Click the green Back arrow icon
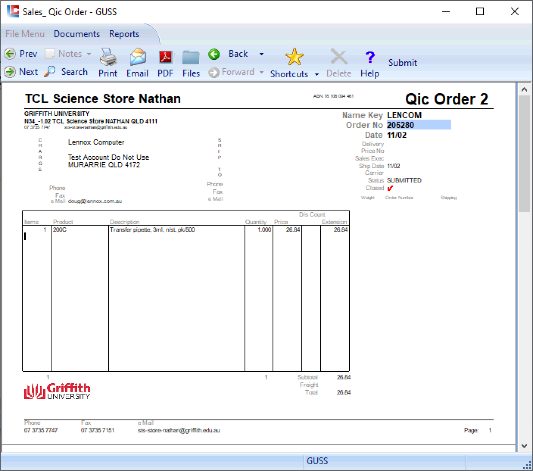The image size is (533, 471). tap(214, 54)
